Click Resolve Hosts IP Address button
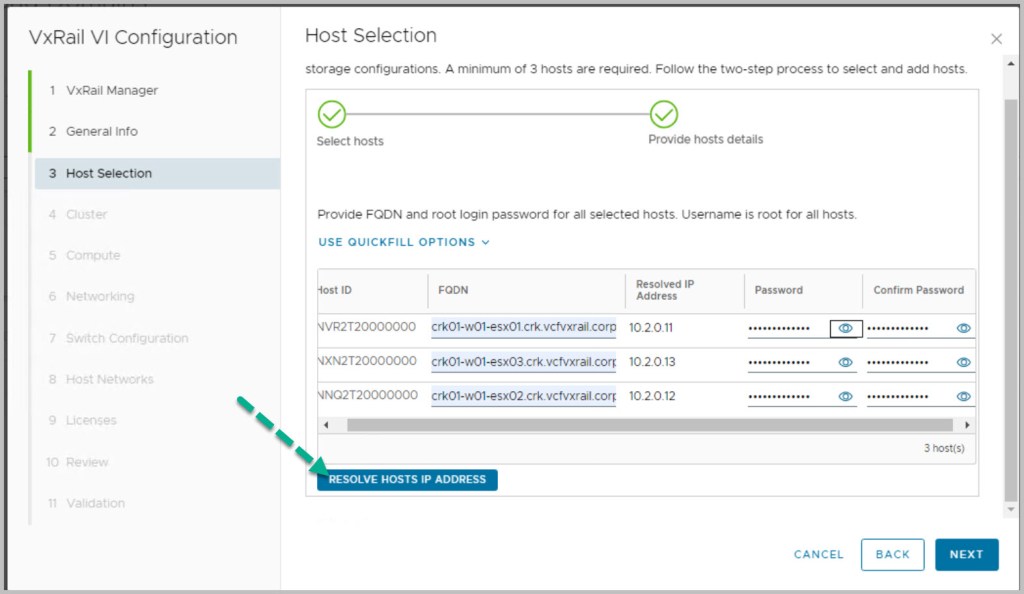The width and height of the screenshot is (1024, 594). tap(407, 480)
